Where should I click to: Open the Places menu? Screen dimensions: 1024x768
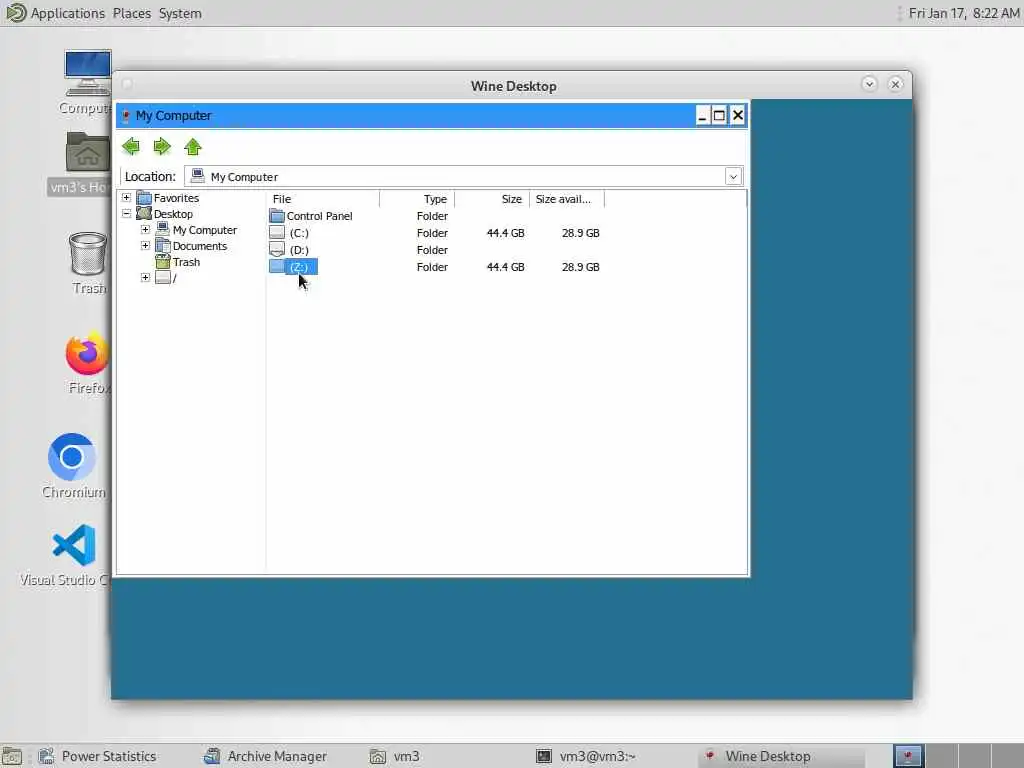point(131,13)
